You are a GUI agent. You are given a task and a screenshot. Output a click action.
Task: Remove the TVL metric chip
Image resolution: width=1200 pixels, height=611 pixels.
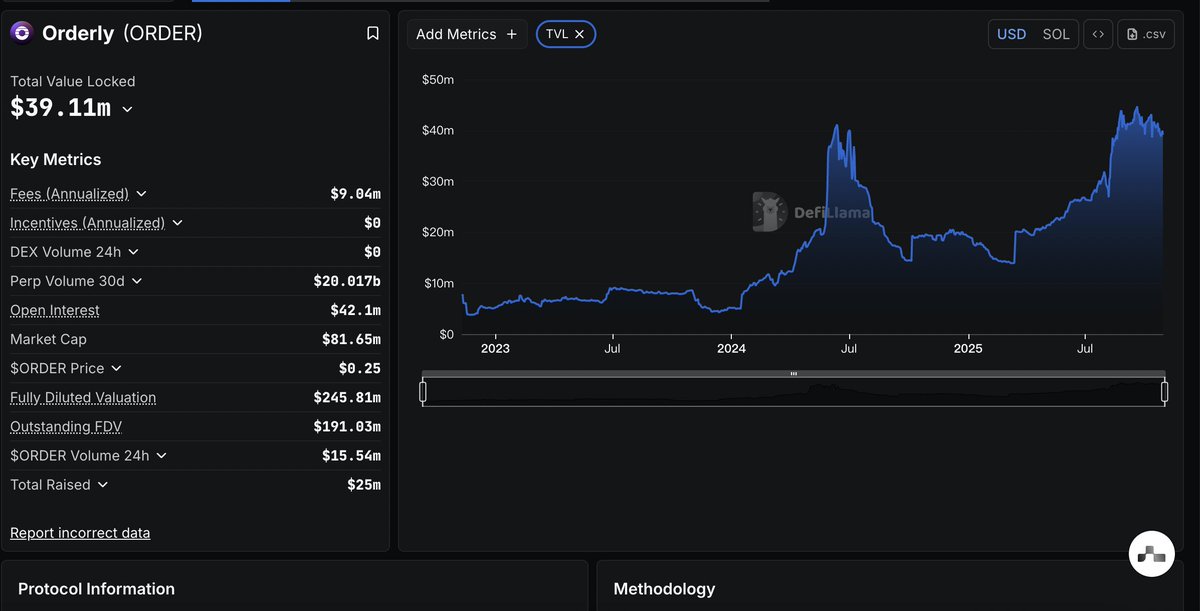[579, 34]
